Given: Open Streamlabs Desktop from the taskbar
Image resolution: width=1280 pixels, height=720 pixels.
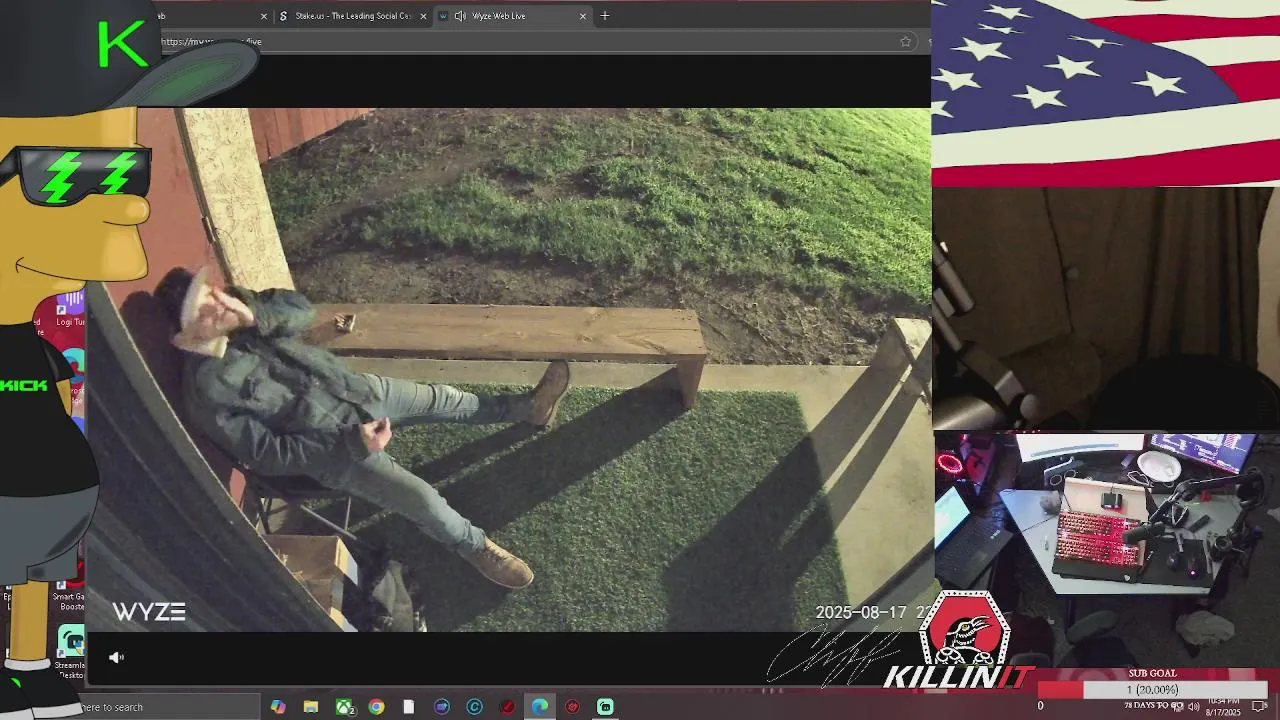Looking at the screenshot, I should coord(605,707).
